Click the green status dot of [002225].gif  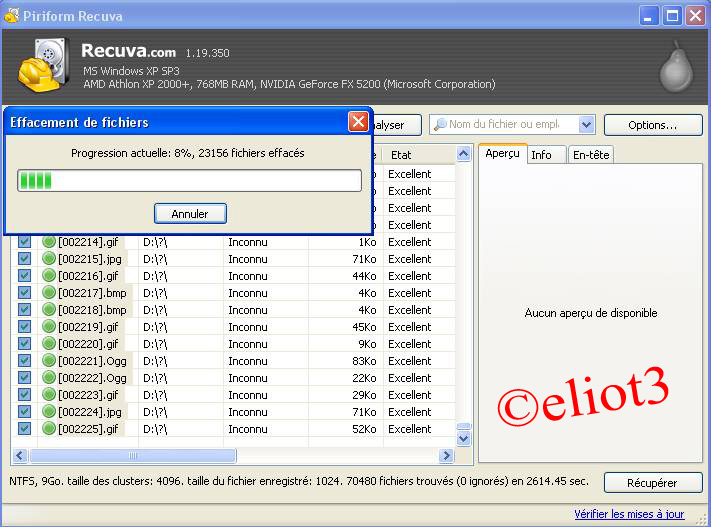(49, 429)
